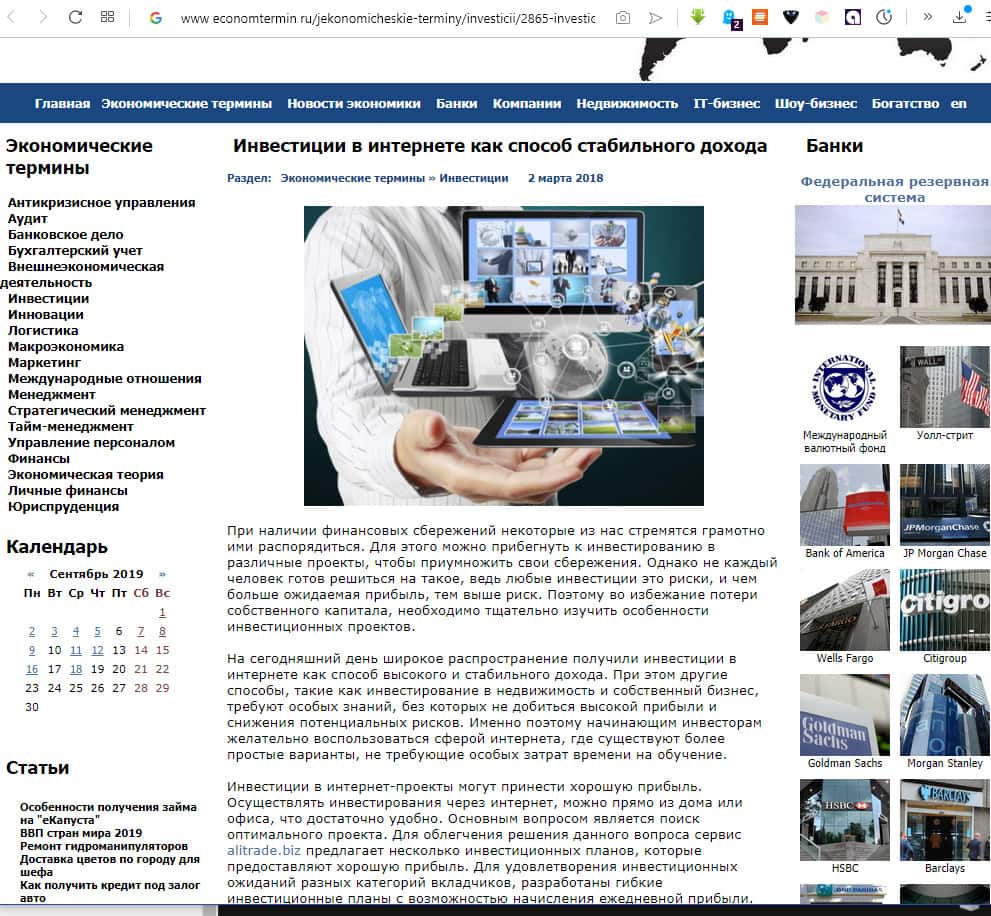Expand hidden extensions with double chevron

[x=927, y=17]
